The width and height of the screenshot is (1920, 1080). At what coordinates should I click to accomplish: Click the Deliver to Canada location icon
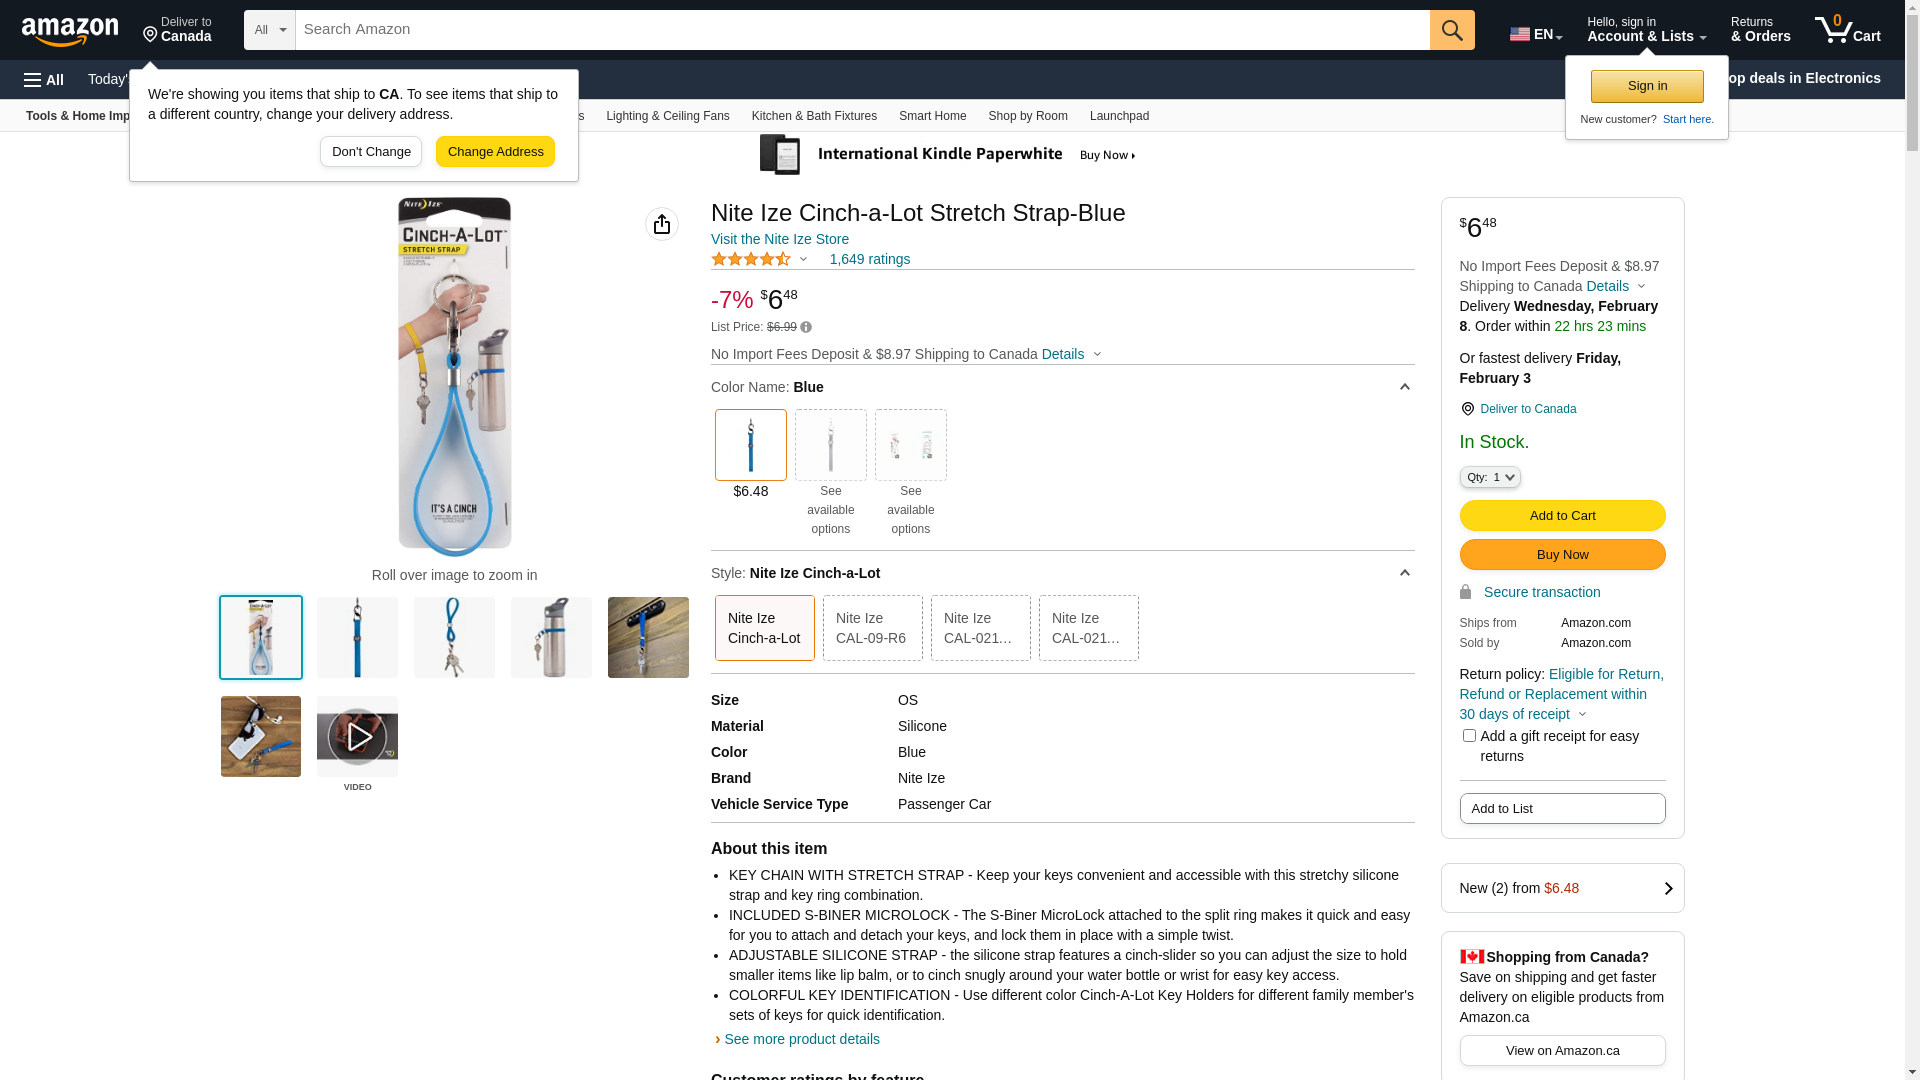(1467, 409)
